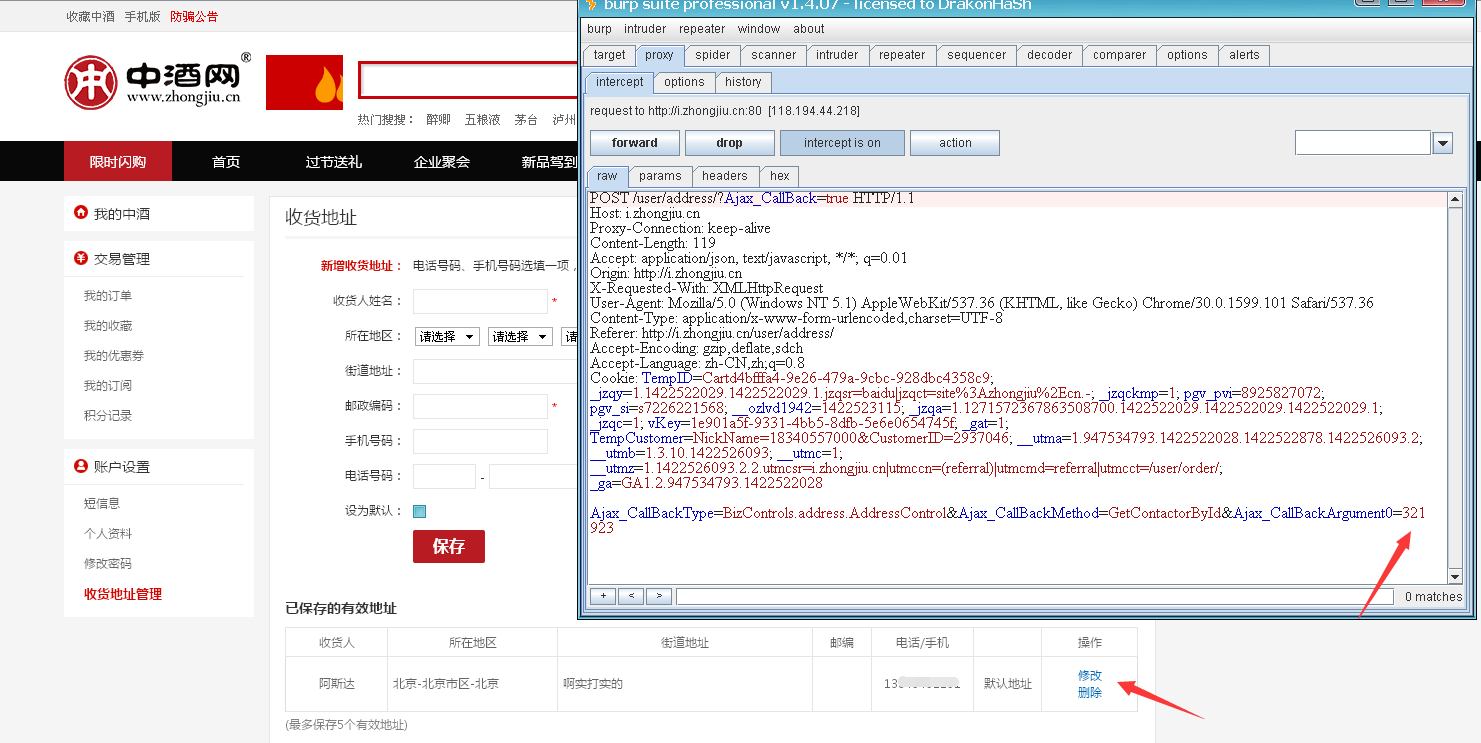Open 我的优惠券 in sidebar
This screenshot has width=1481, height=743.
114,355
